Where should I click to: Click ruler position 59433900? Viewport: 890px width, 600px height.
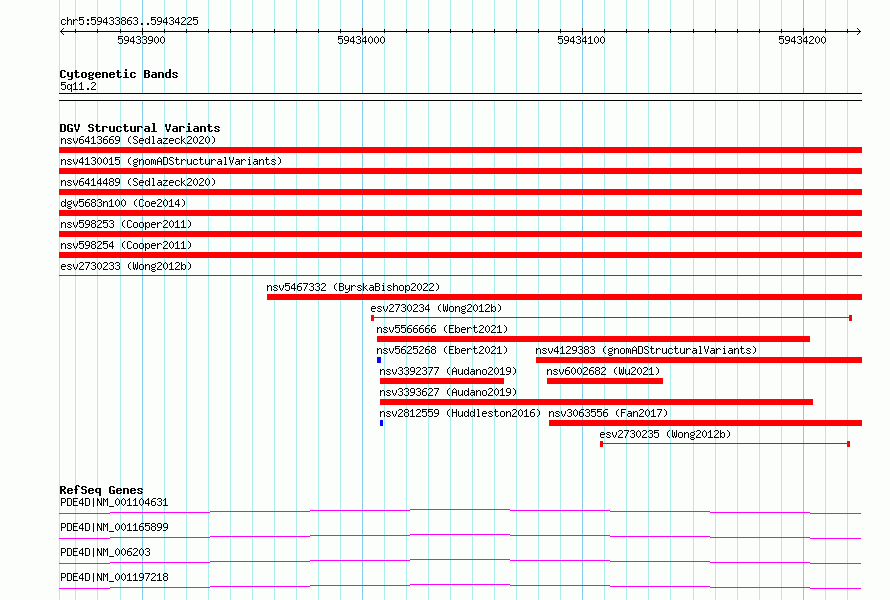[141, 40]
